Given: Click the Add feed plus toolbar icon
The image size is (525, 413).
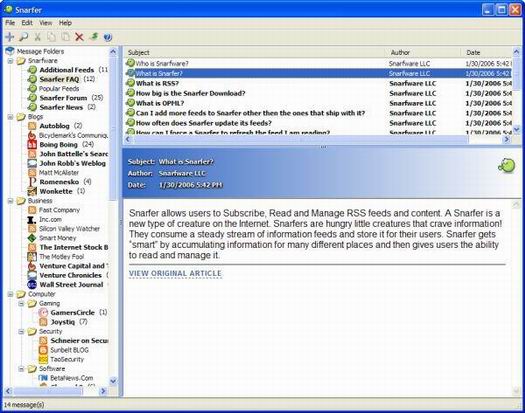Looking at the screenshot, I should (10, 37).
